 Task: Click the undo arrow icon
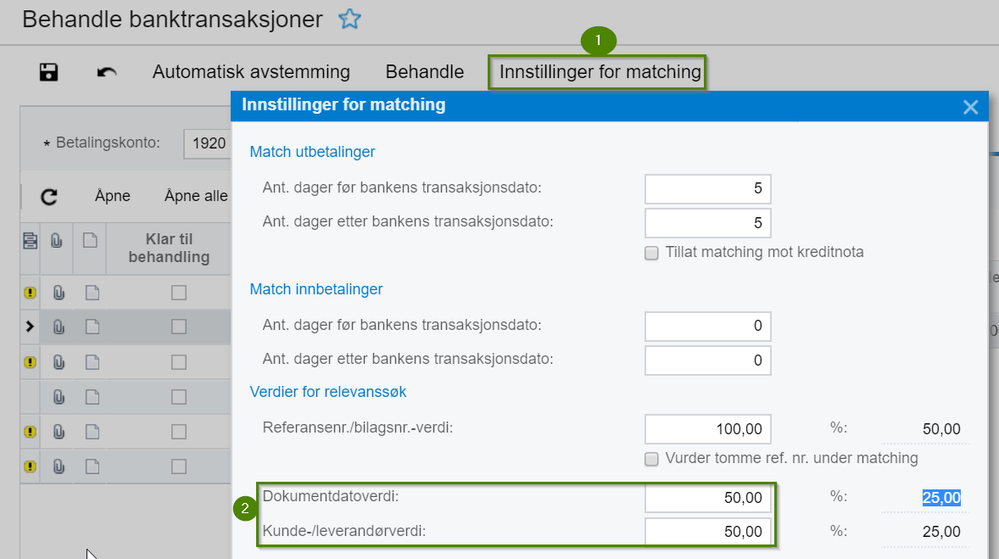106,72
